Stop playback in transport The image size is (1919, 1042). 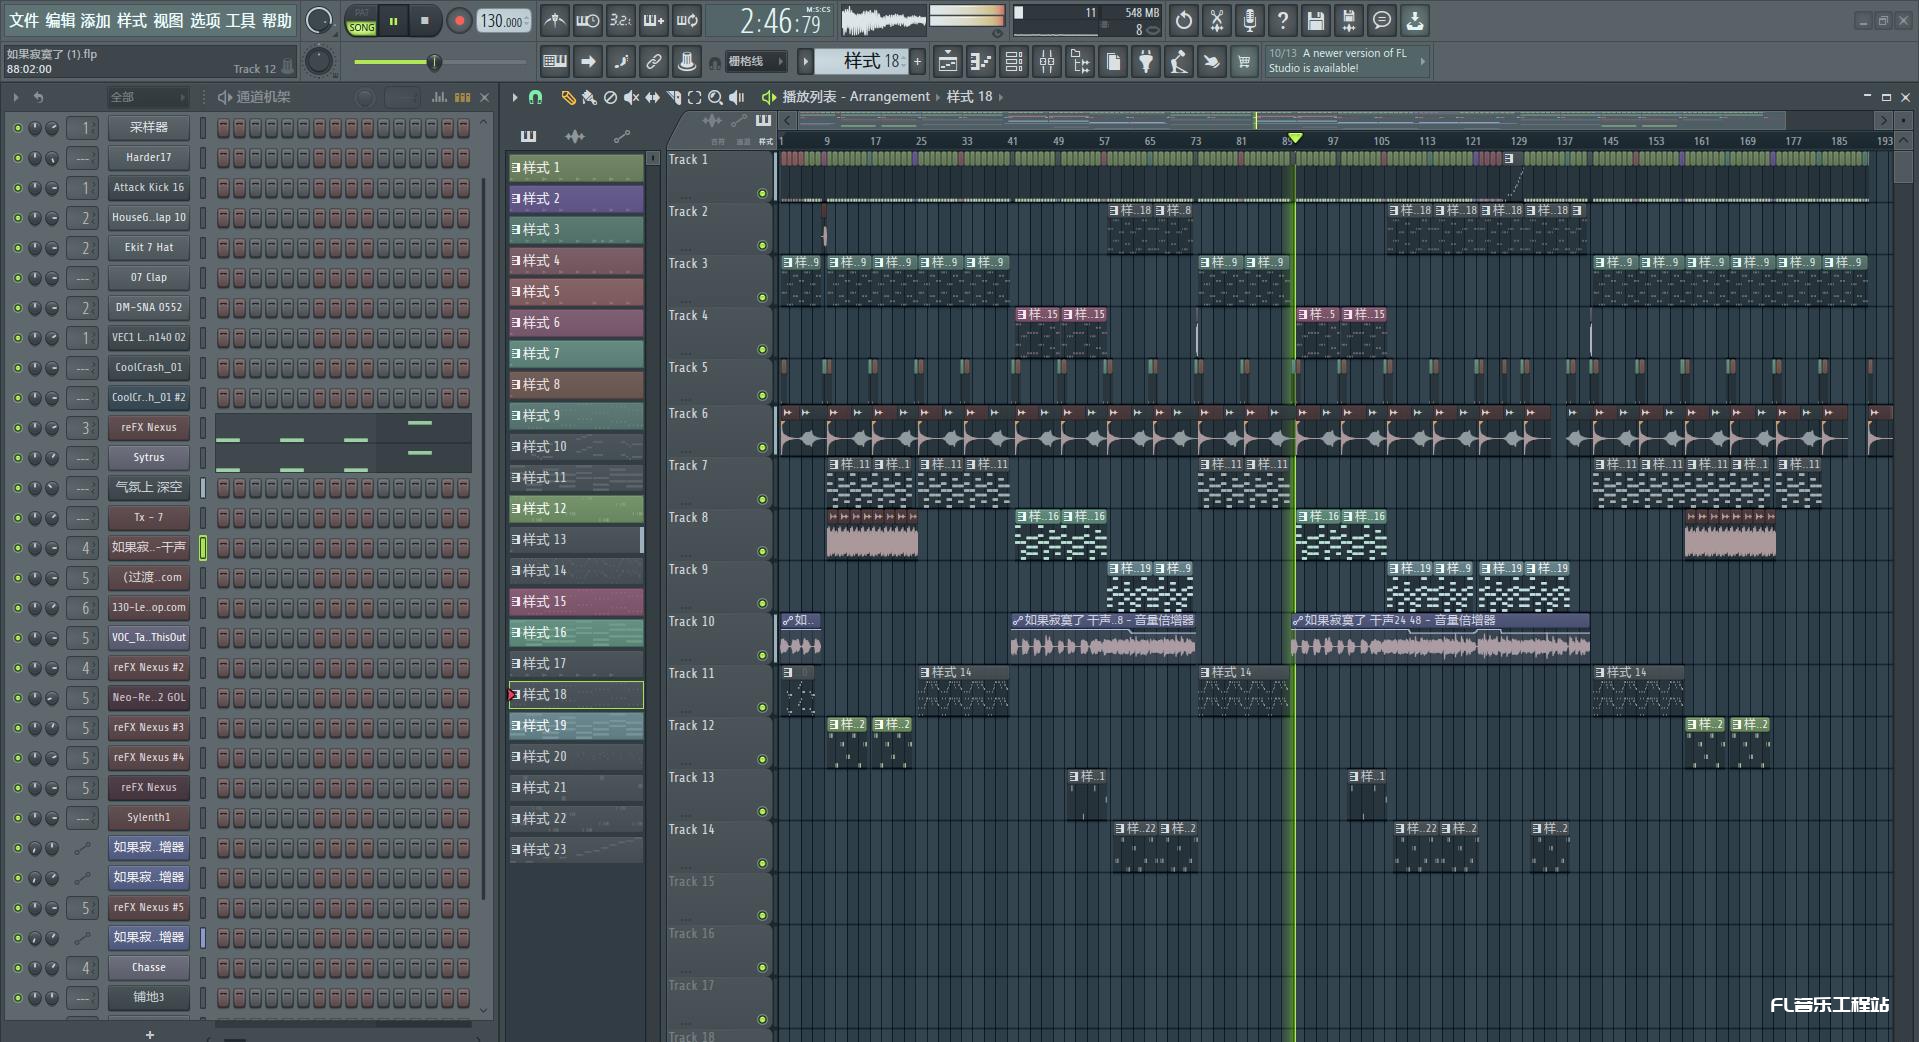pyautogui.click(x=425, y=21)
